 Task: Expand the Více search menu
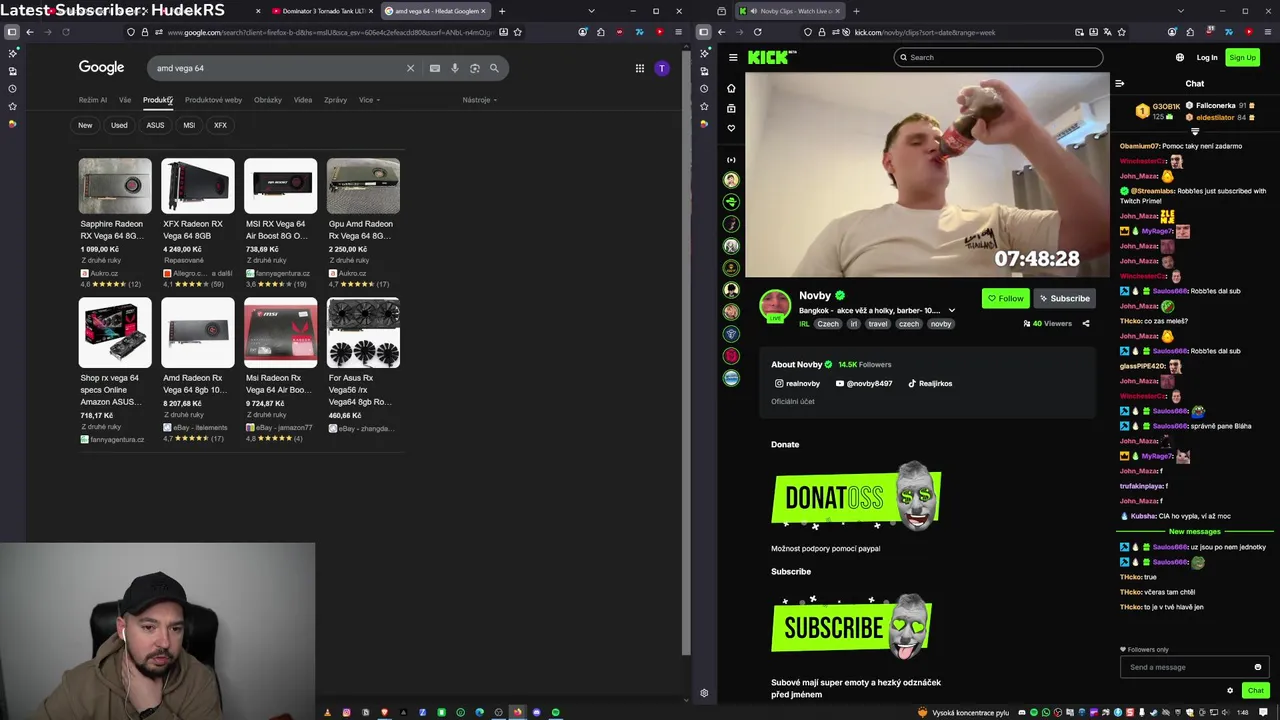coord(369,100)
